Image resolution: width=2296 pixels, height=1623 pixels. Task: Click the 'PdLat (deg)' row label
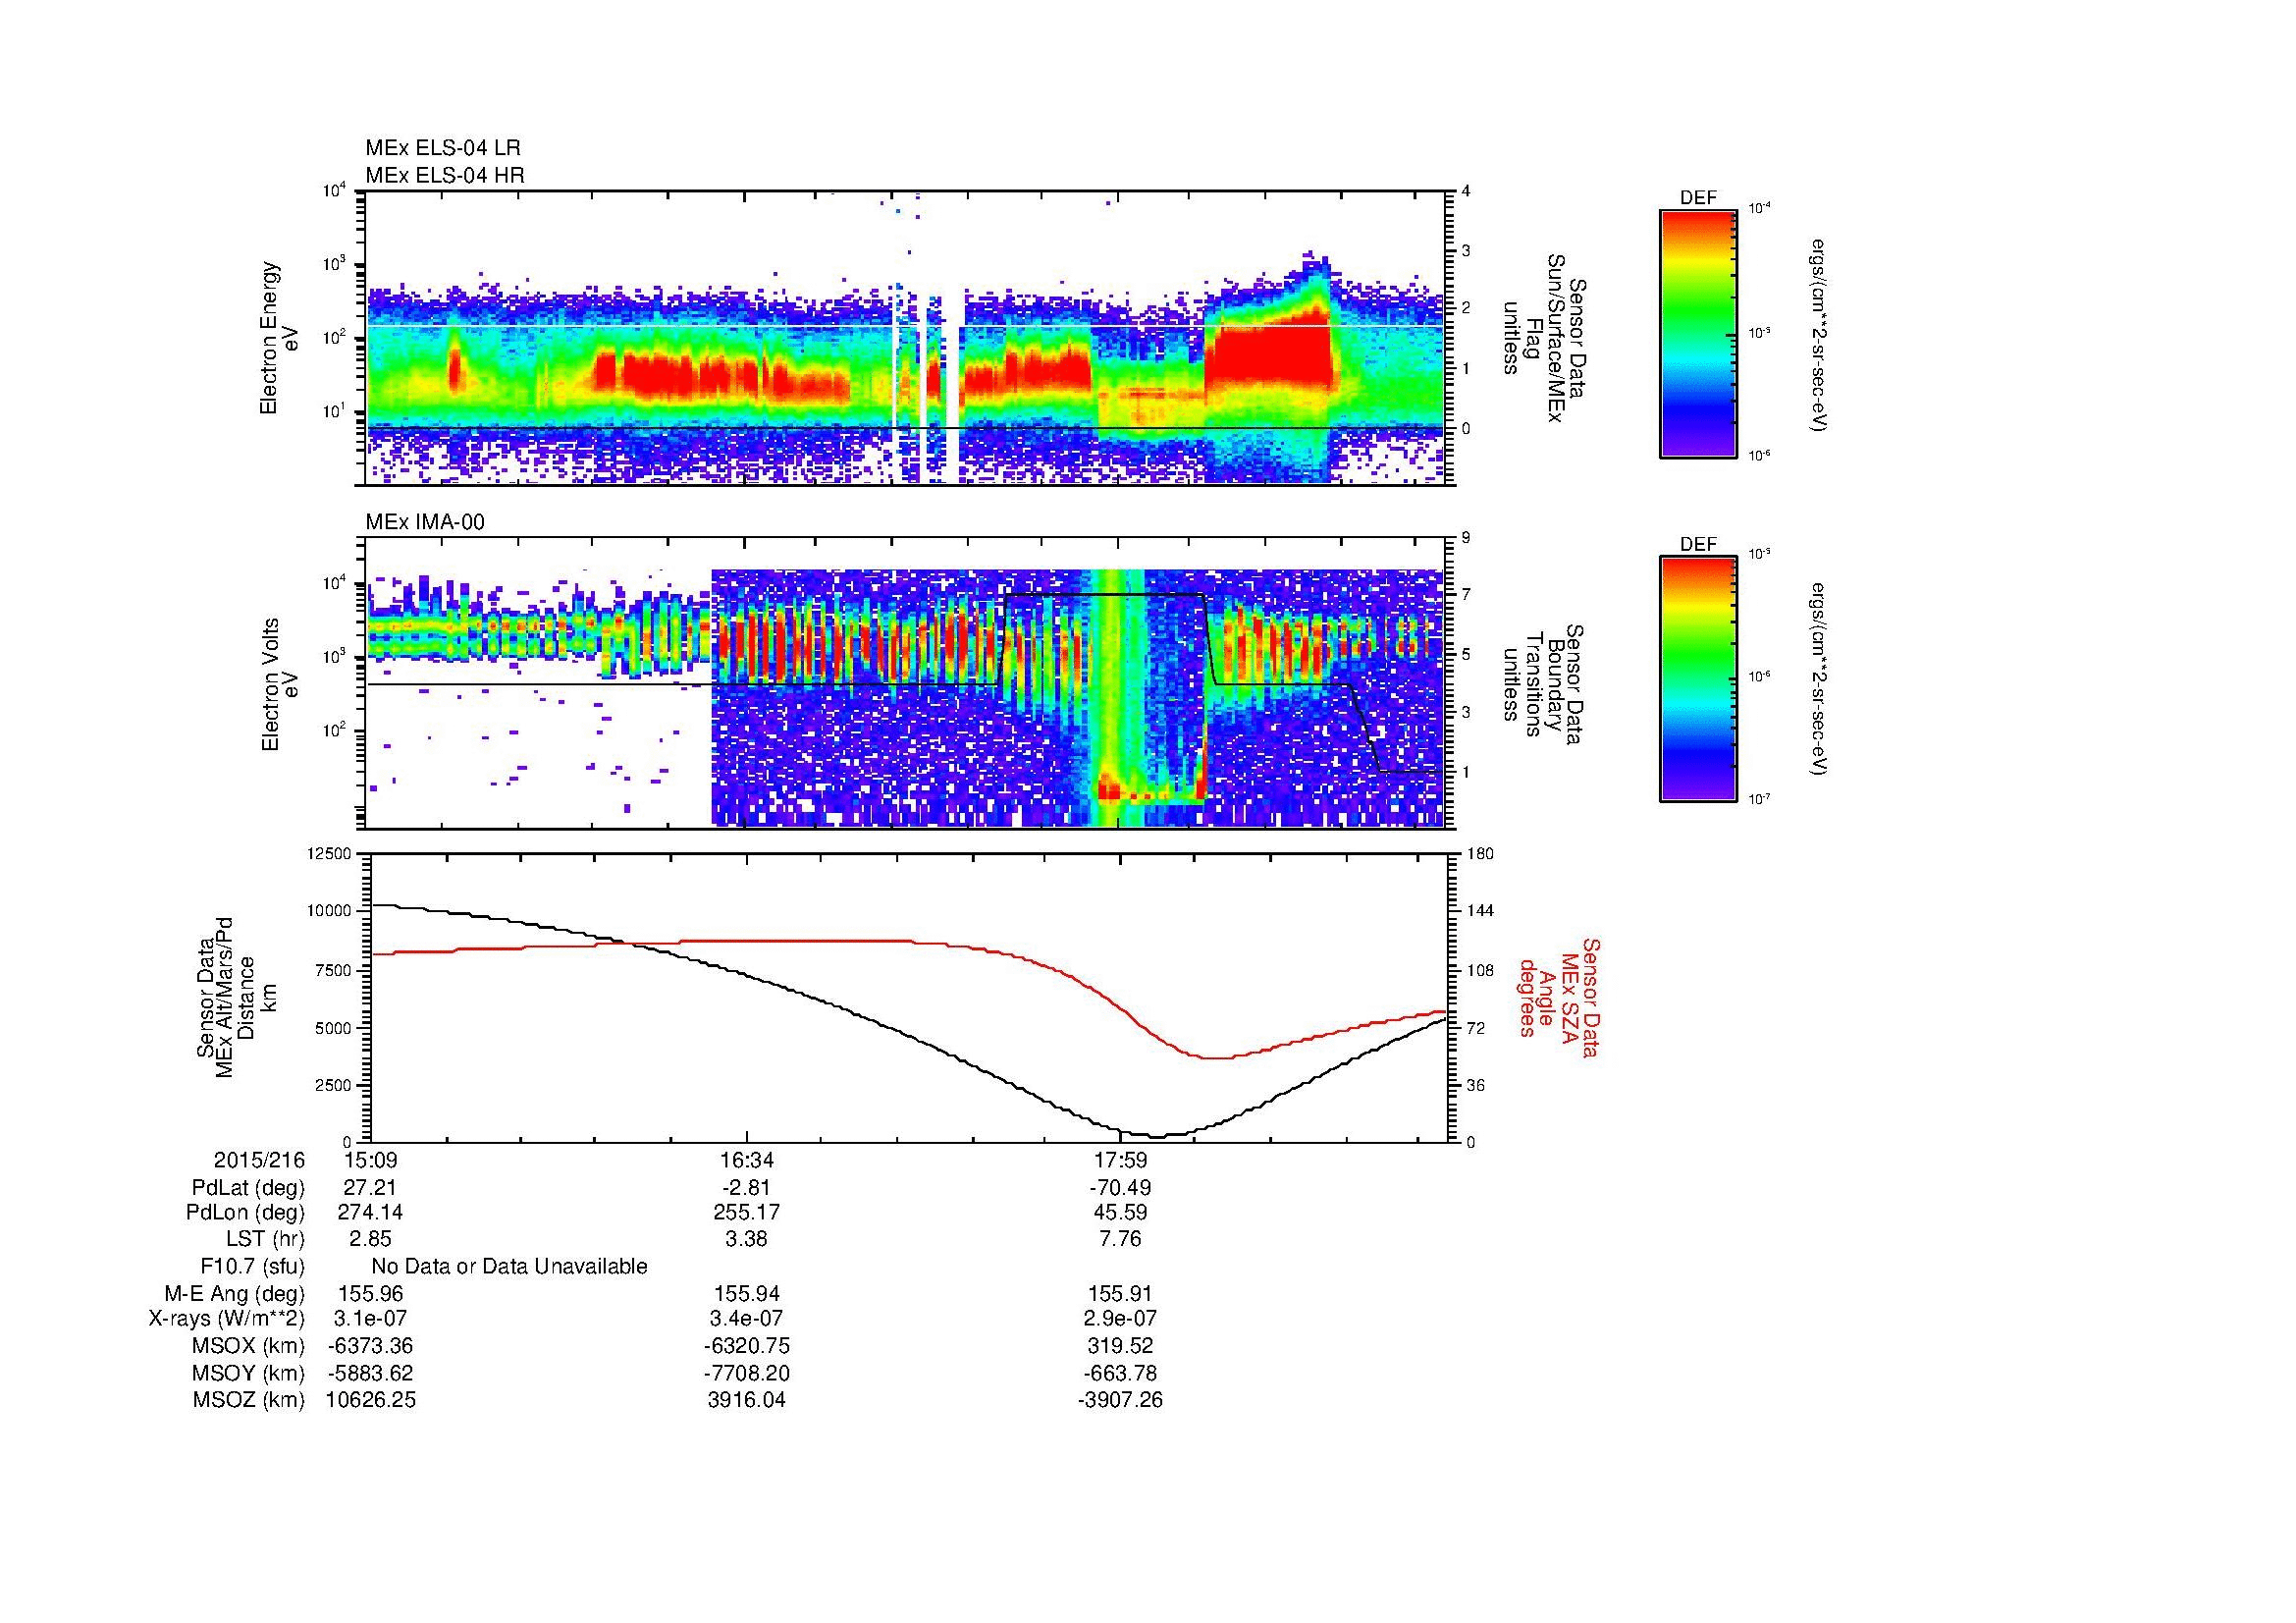[x=248, y=1188]
